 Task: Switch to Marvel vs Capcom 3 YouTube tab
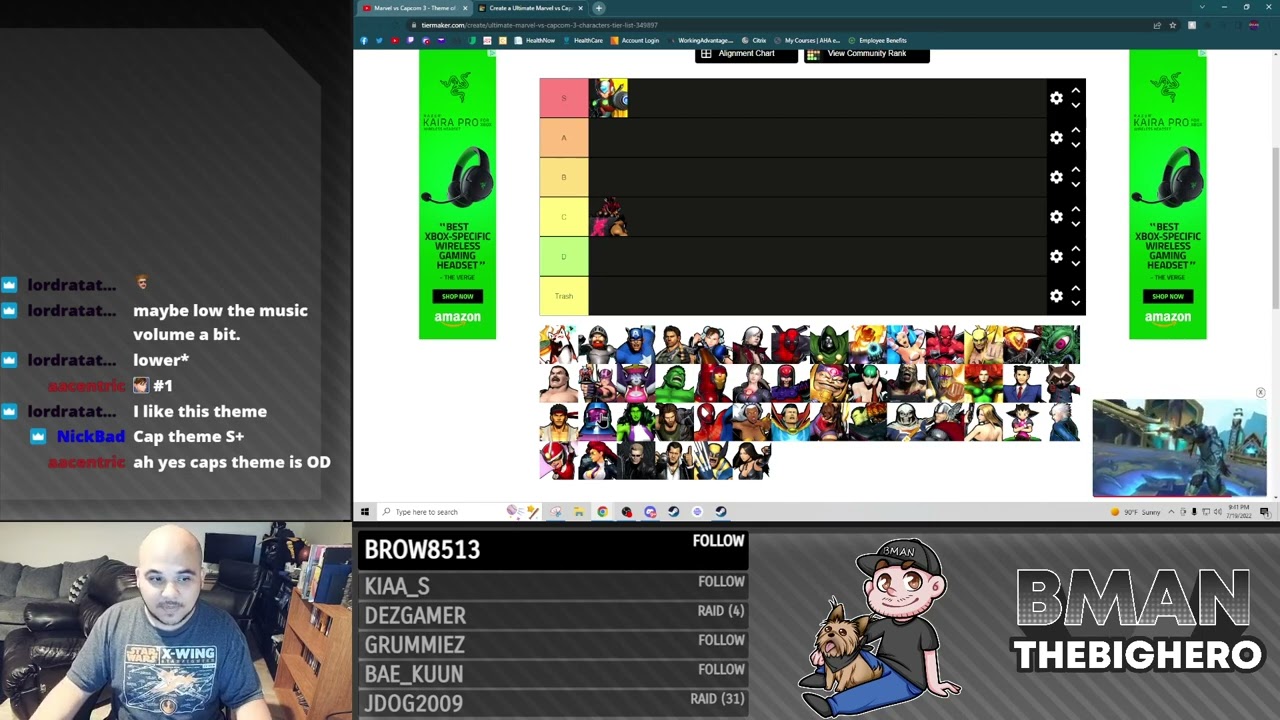point(414,8)
